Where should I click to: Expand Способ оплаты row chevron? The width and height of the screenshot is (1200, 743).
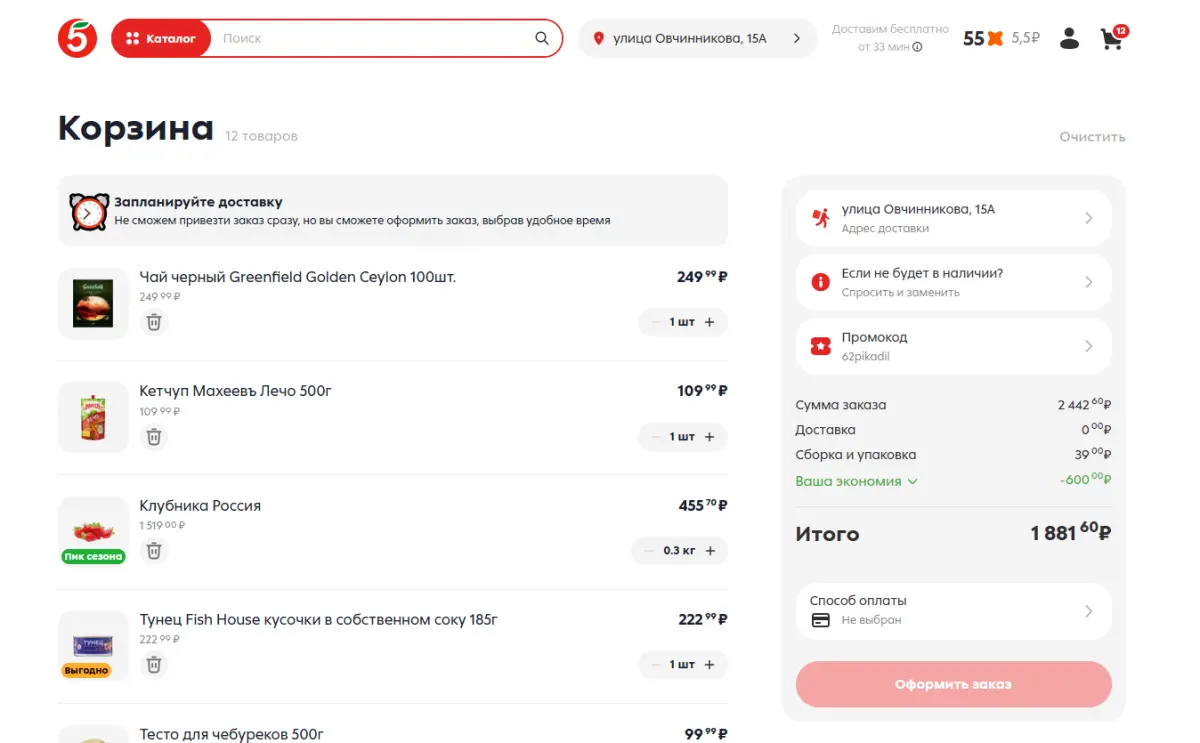[1089, 611]
